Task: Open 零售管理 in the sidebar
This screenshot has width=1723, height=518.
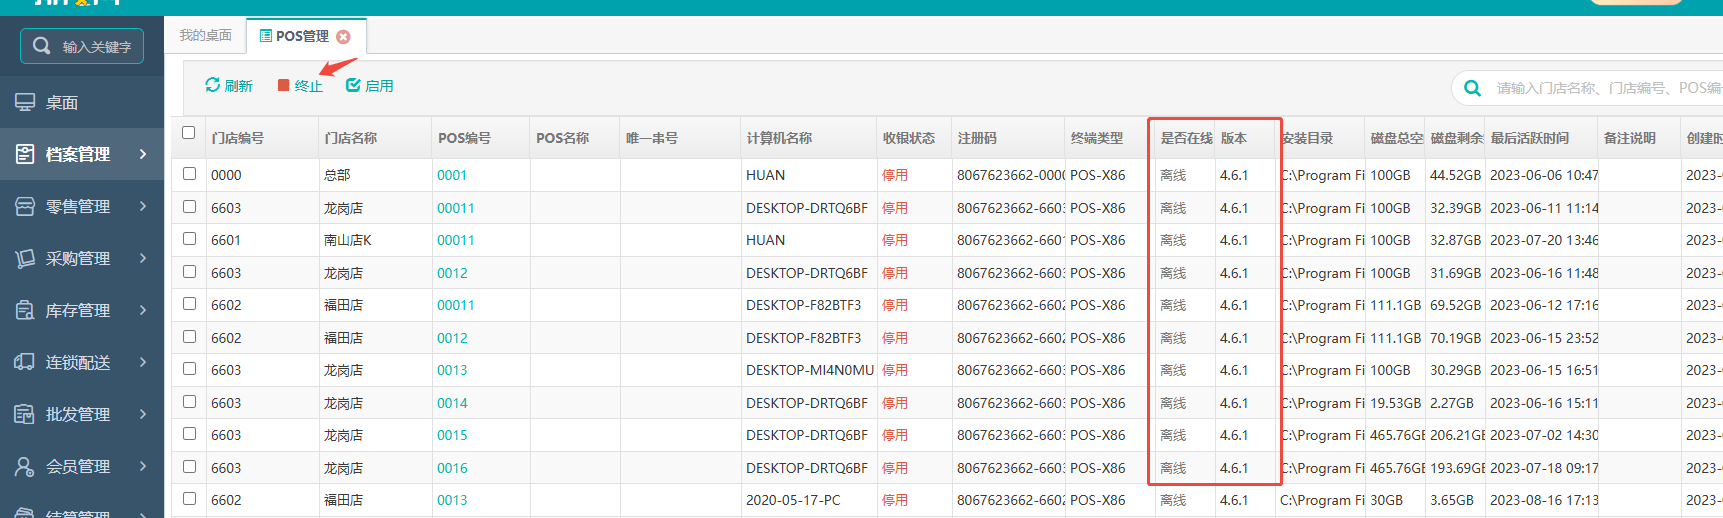Action: (x=82, y=206)
